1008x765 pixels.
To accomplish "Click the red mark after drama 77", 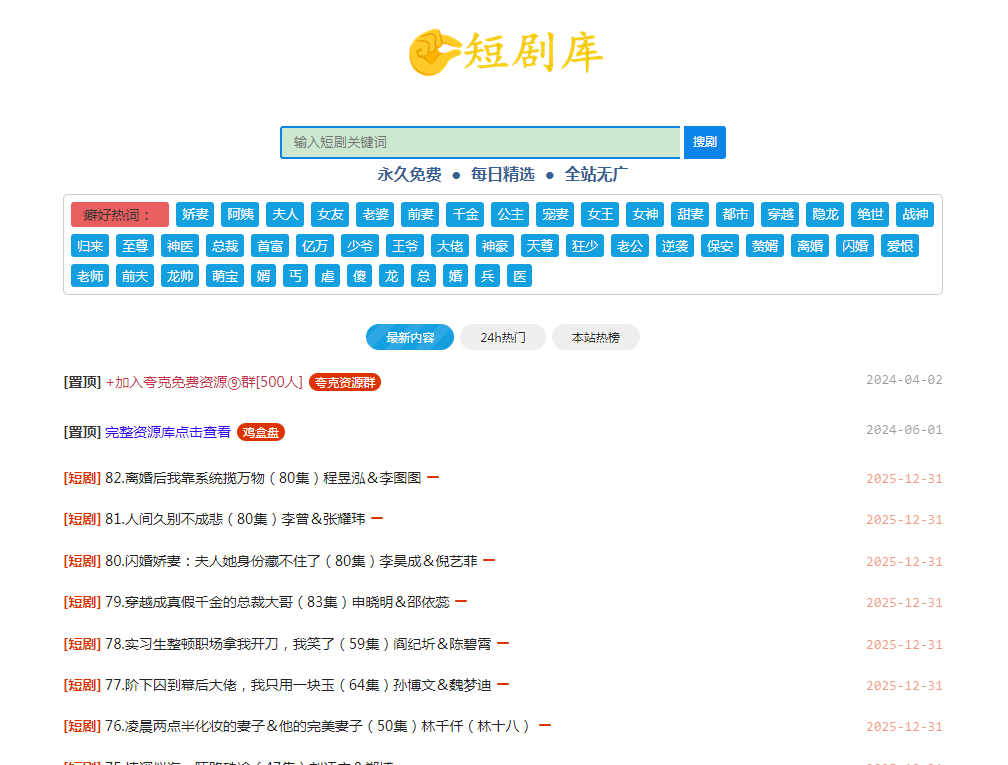I will pyautogui.click(x=503, y=685).
